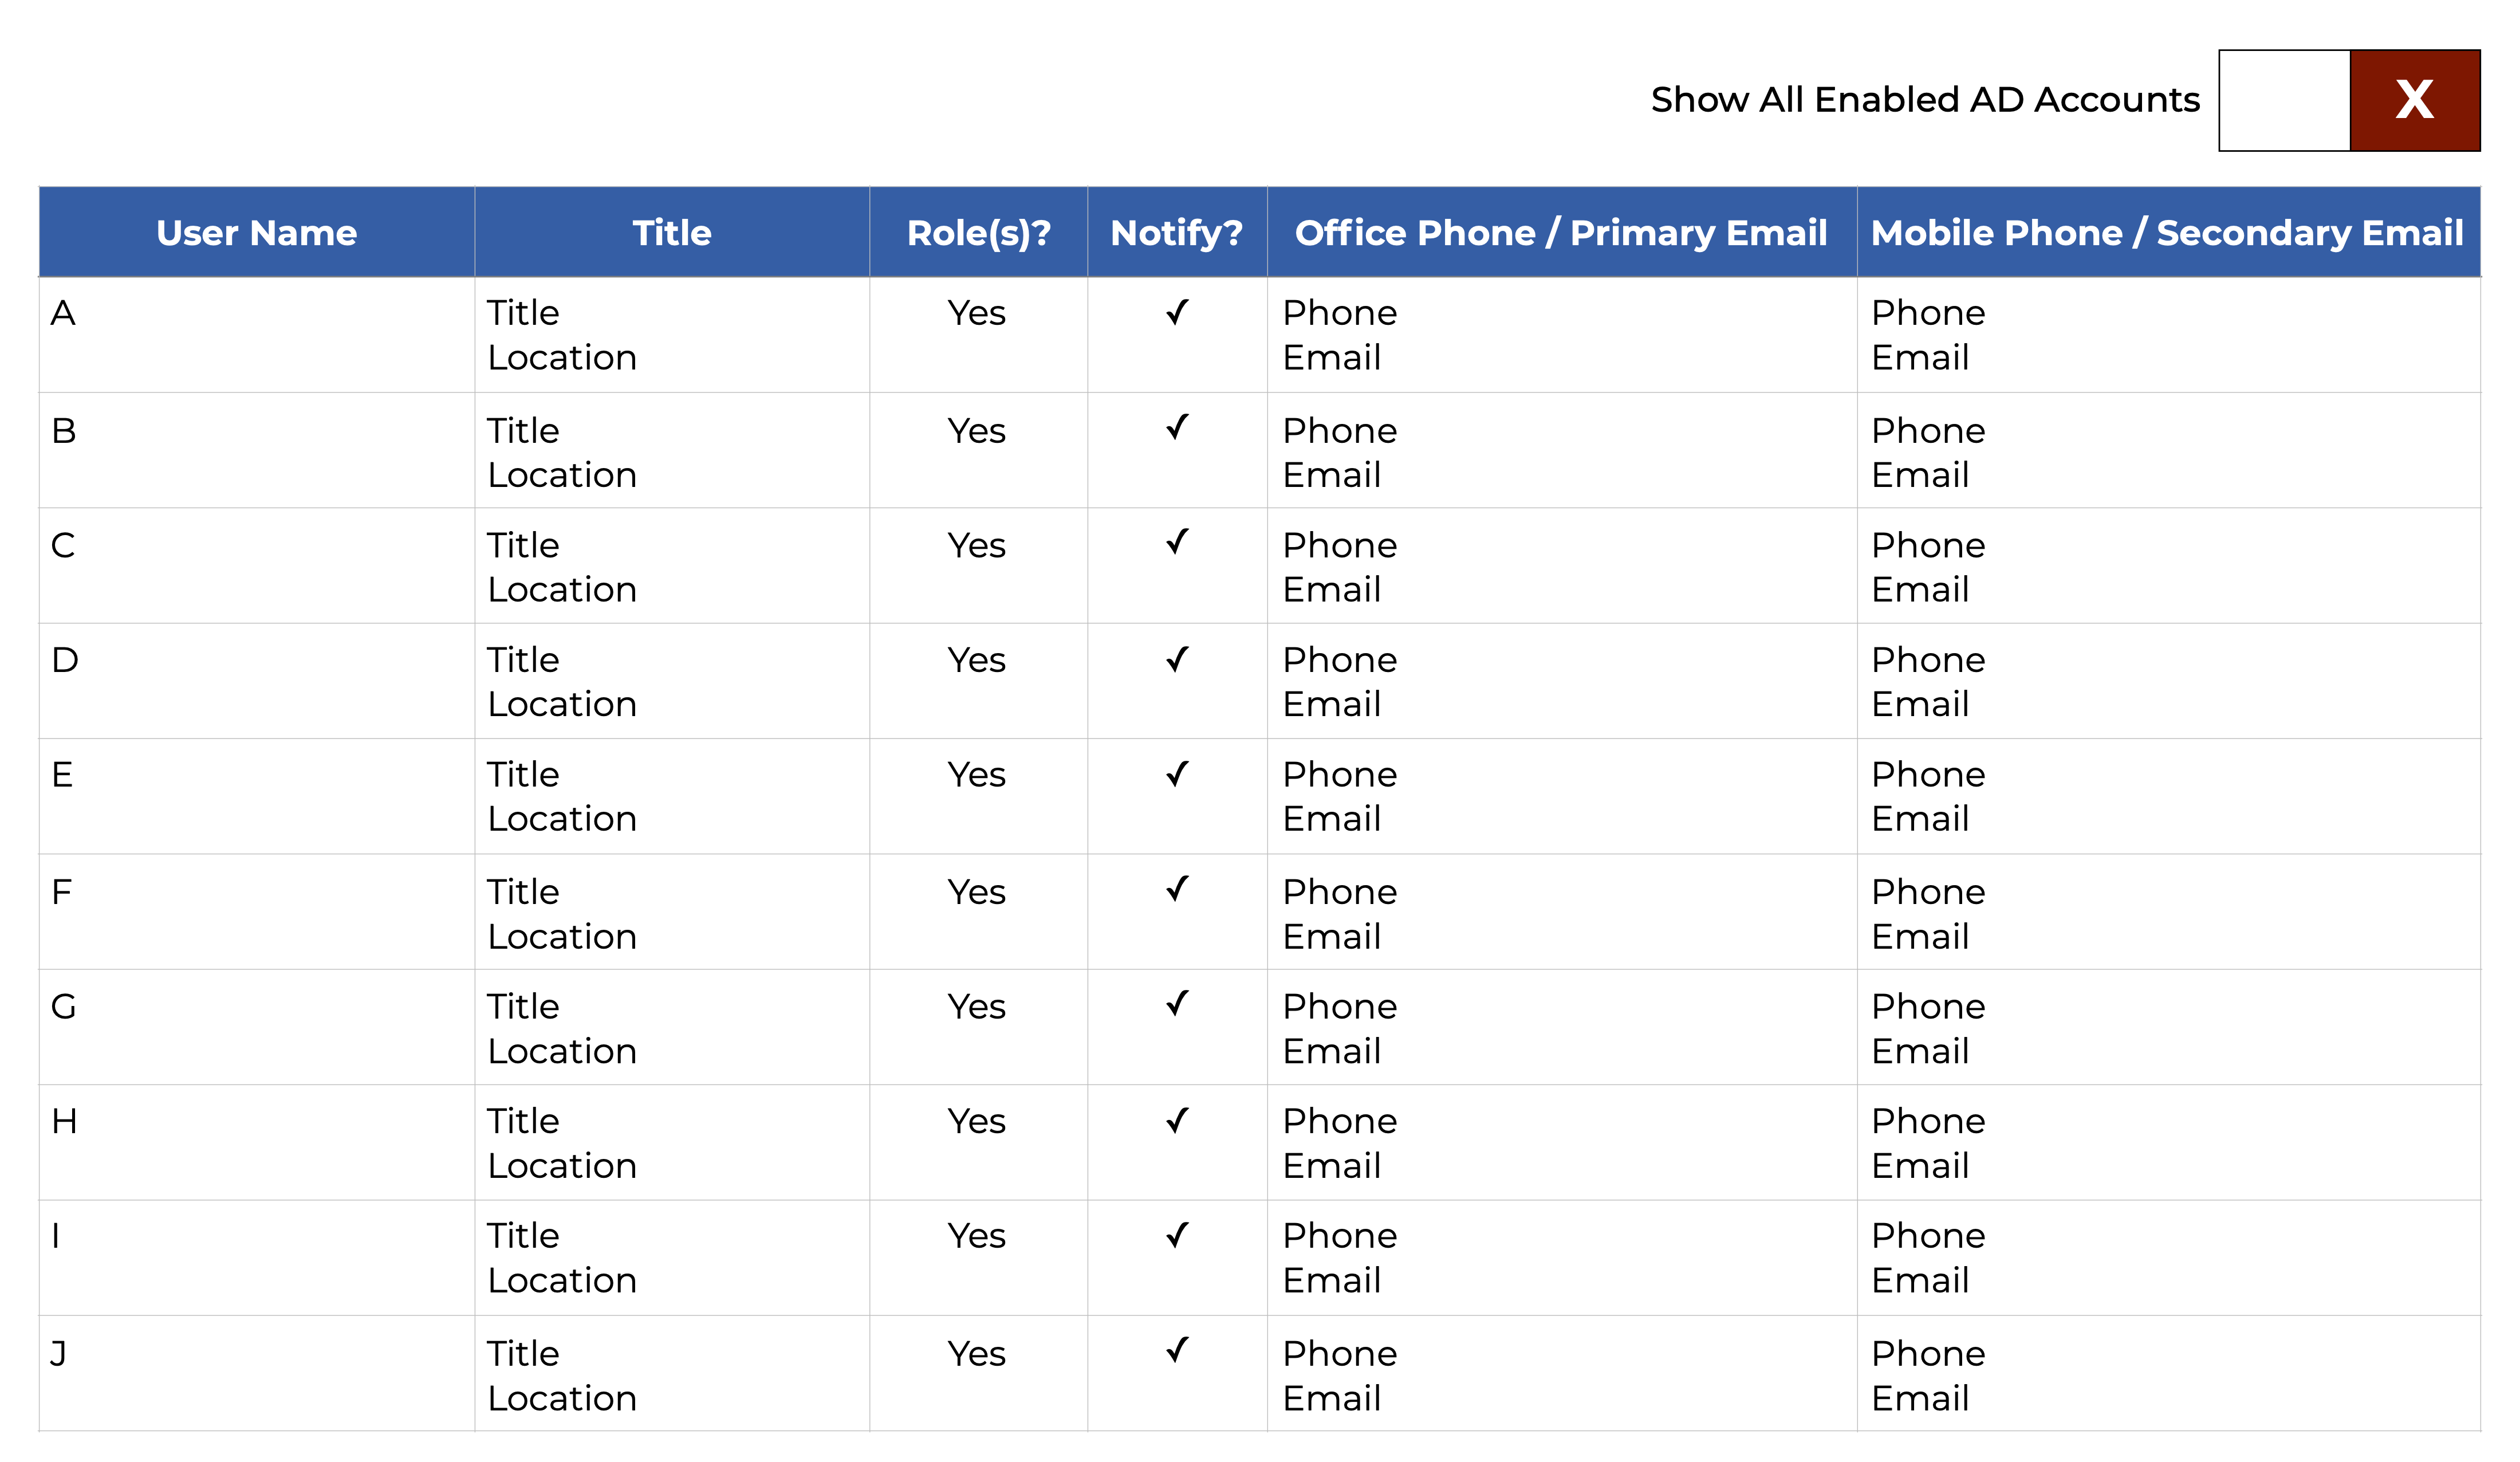Image resolution: width=2520 pixels, height=1462 pixels.
Task: Toggle Notify checkmark for user B
Action: click(x=1177, y=428)
